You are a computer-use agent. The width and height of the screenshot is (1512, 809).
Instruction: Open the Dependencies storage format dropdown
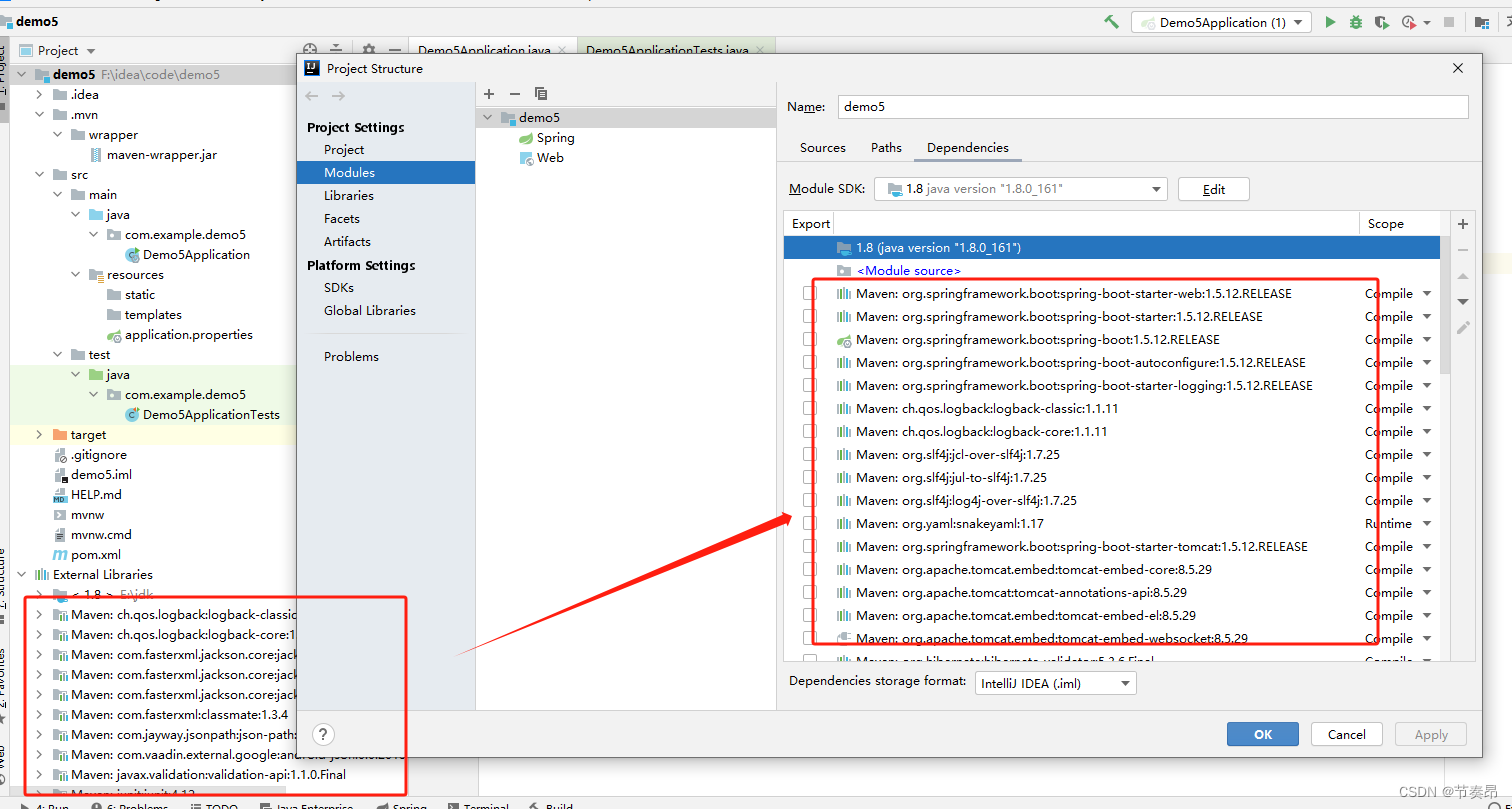click(x=1055, y=683)
